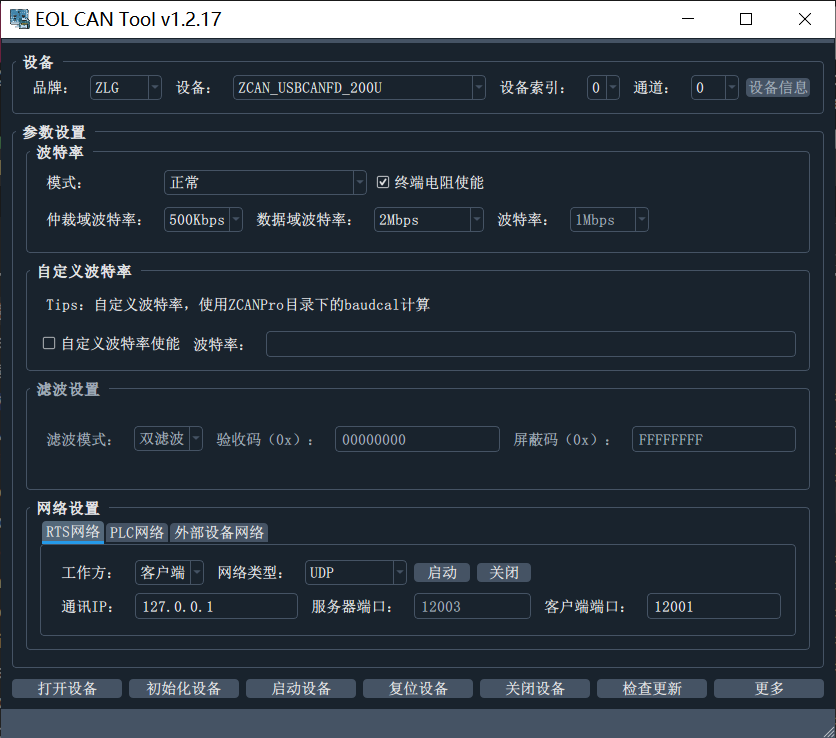Screen dimensions: 836x738
Task: Minimize the EOL CAN Tool window
Action: coord(688,19)
